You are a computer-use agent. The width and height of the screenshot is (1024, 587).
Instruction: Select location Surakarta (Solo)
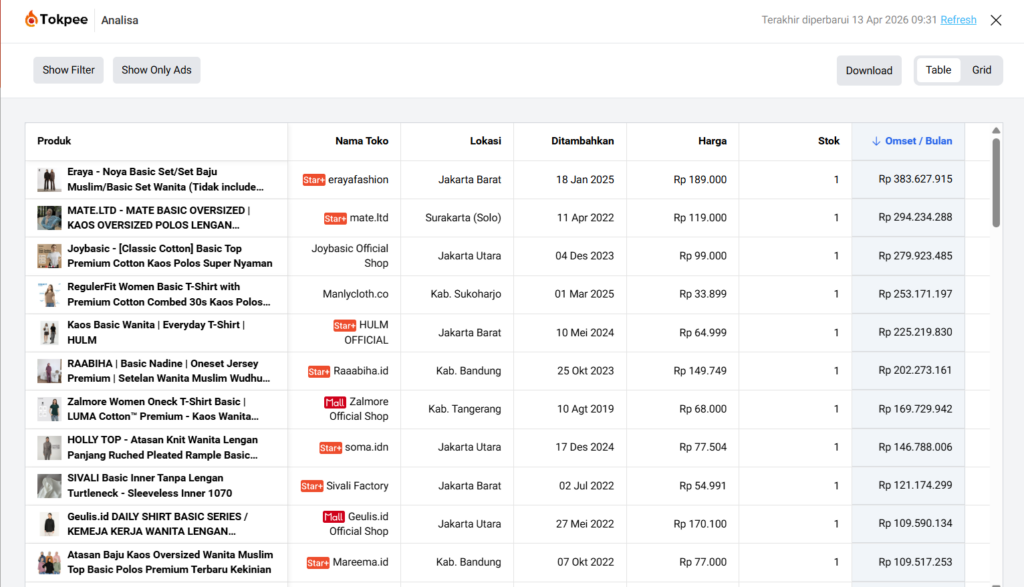coord(463,218)
